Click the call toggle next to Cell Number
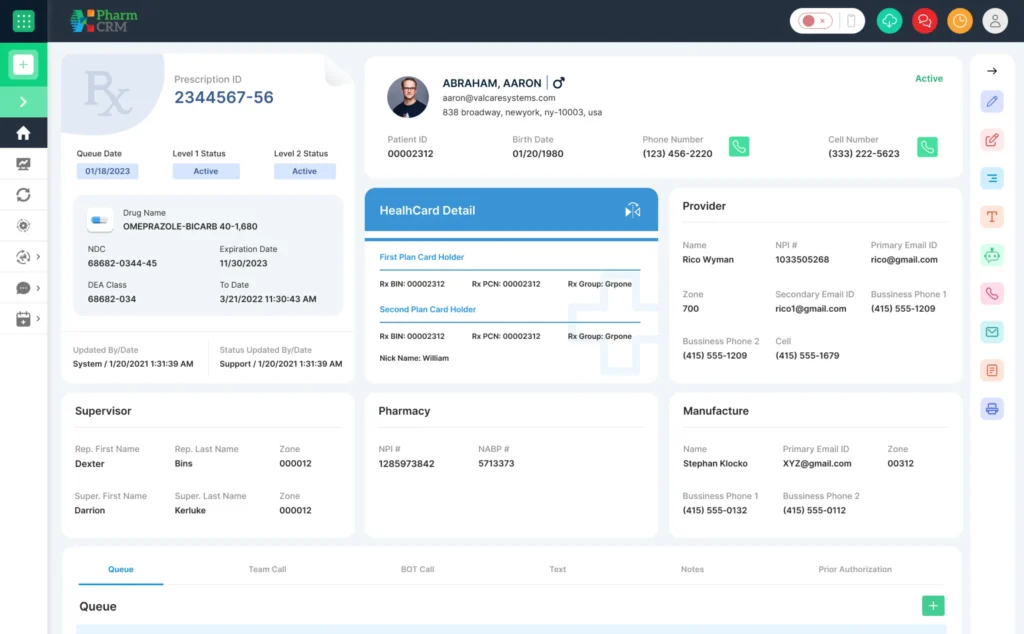 coord(927,147)
